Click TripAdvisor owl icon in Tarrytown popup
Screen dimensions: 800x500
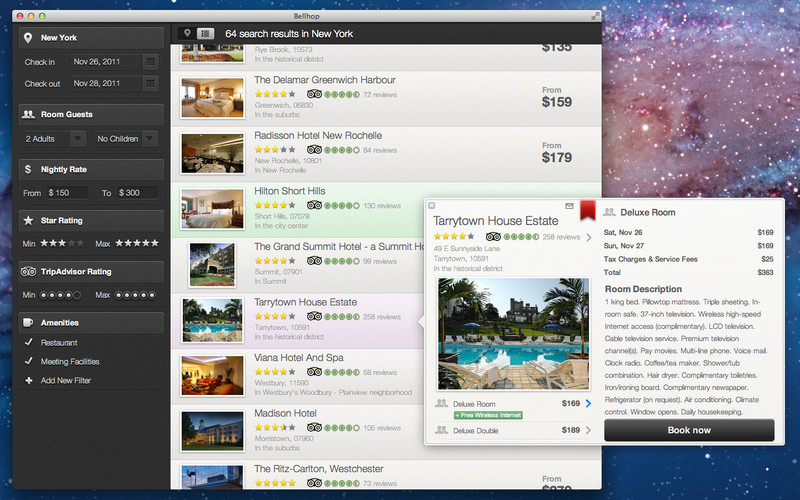point(493,237)
